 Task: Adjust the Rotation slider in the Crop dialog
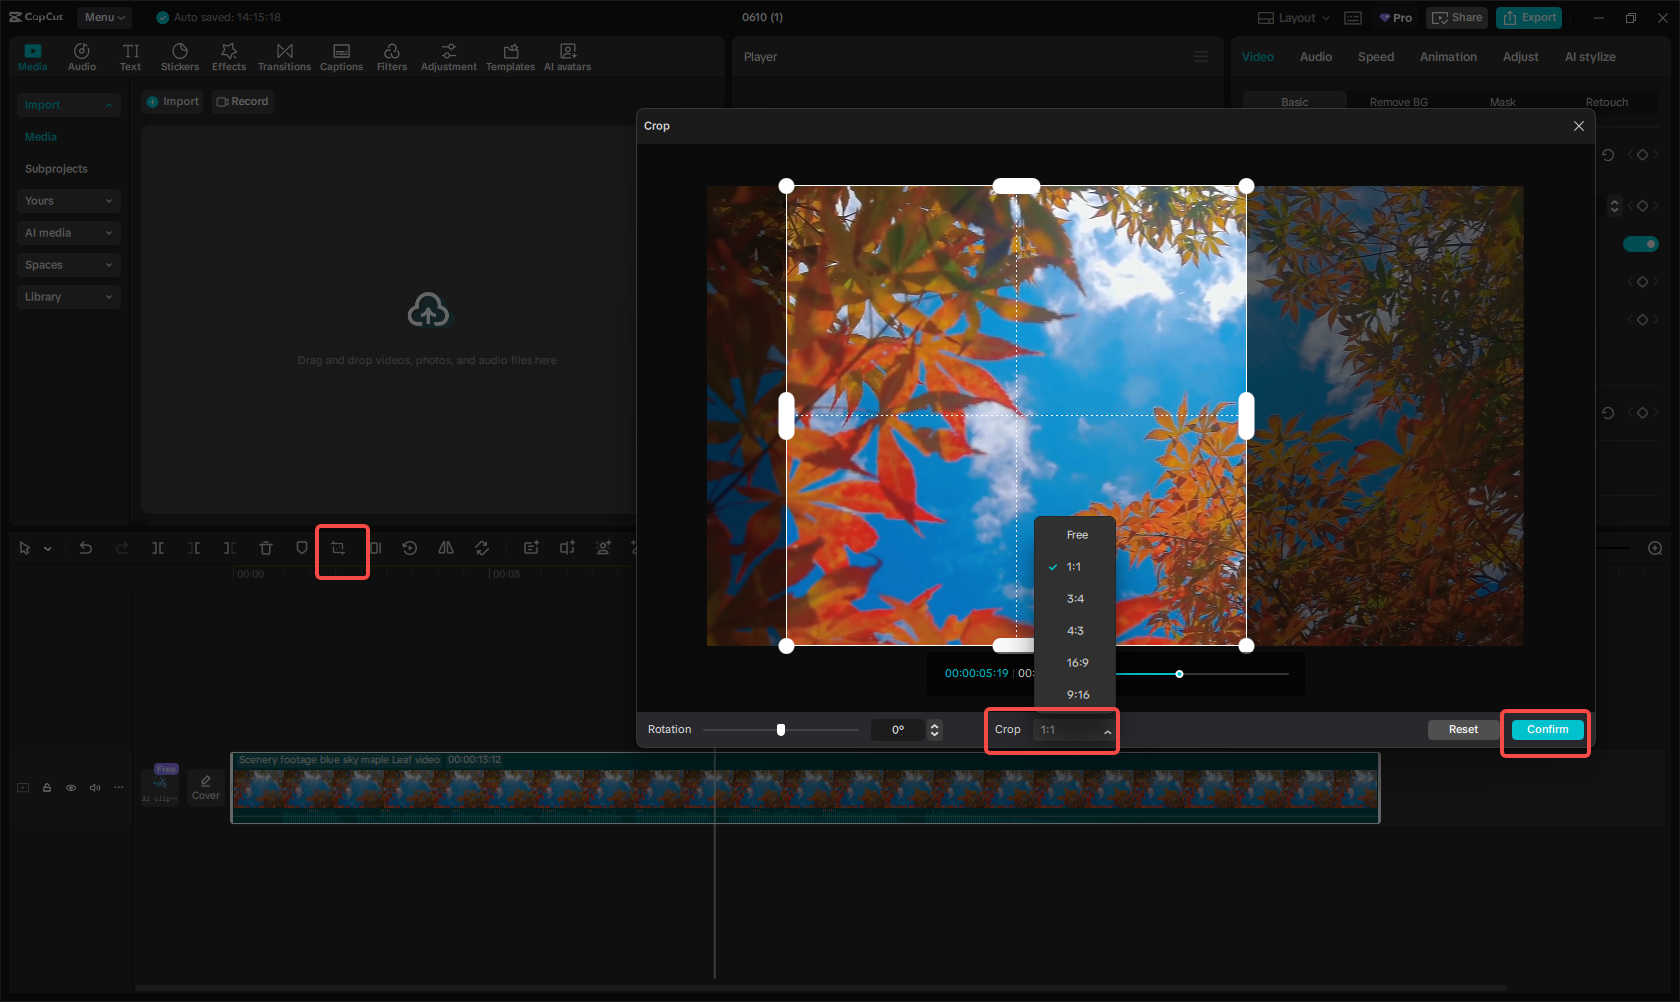coord(781,730)
